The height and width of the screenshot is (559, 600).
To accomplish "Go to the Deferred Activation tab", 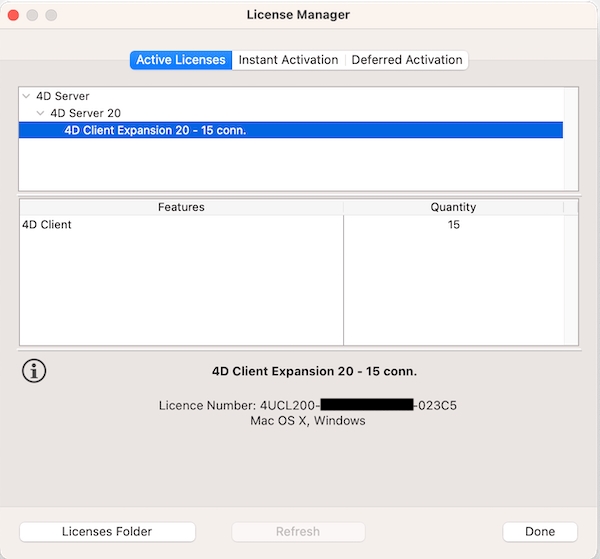I will tap(407, 60).
